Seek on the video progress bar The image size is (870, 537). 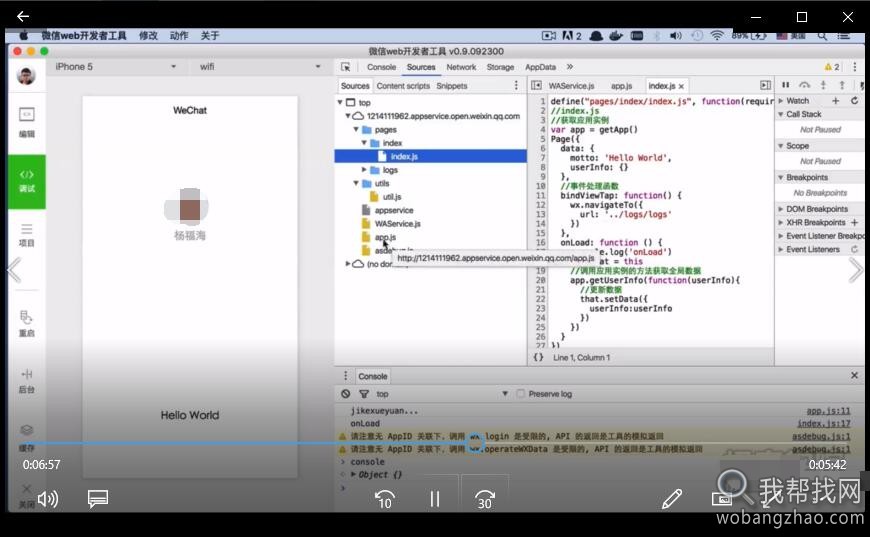click(x=435, y=443)
